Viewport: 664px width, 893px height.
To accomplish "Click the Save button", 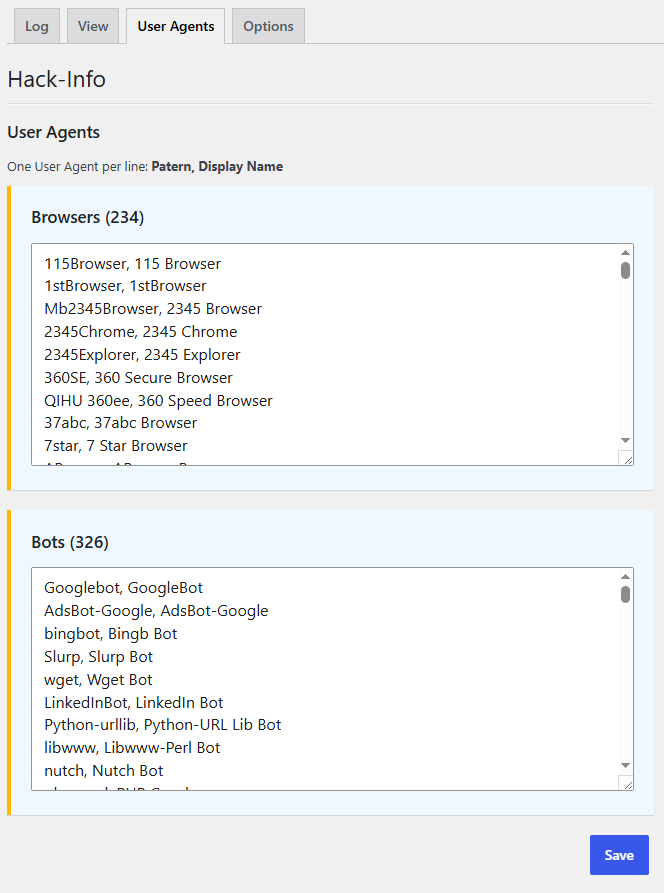I will point(619,855).
